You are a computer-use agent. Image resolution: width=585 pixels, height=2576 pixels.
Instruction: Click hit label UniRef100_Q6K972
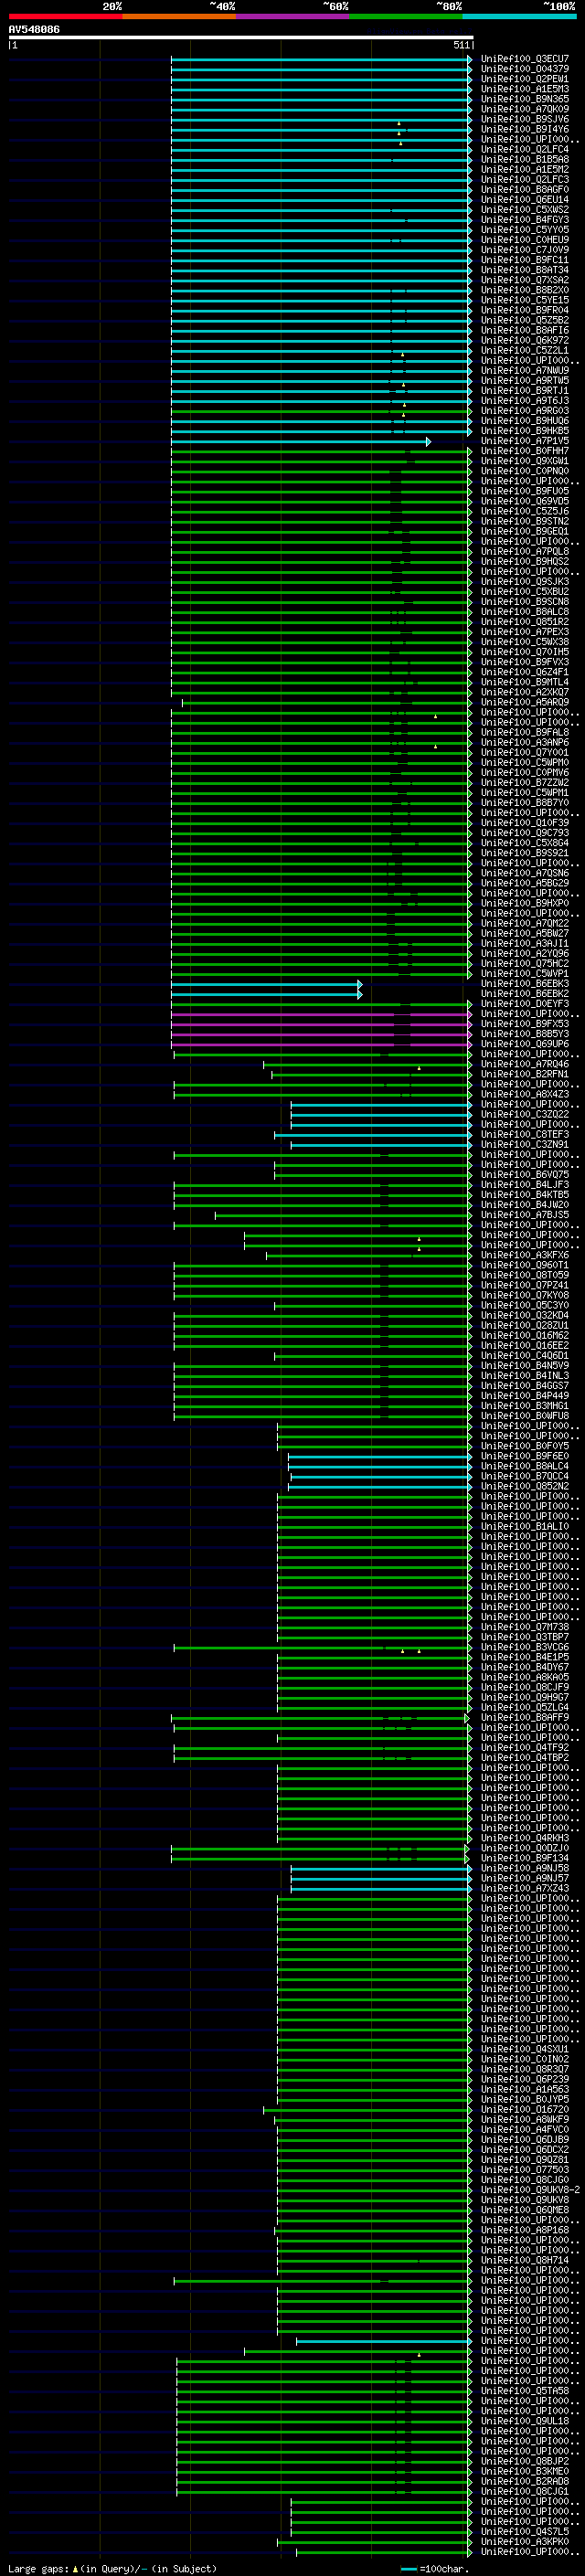click(x=524, y=340)
